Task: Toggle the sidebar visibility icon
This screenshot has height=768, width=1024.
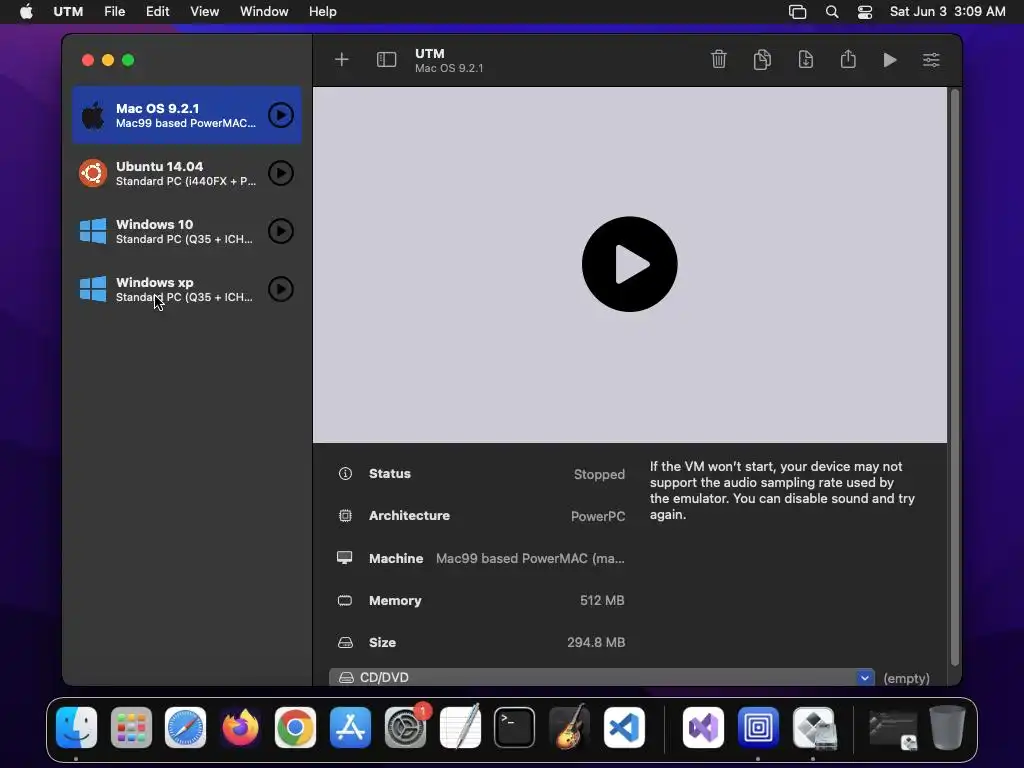Action: [387, 60]
